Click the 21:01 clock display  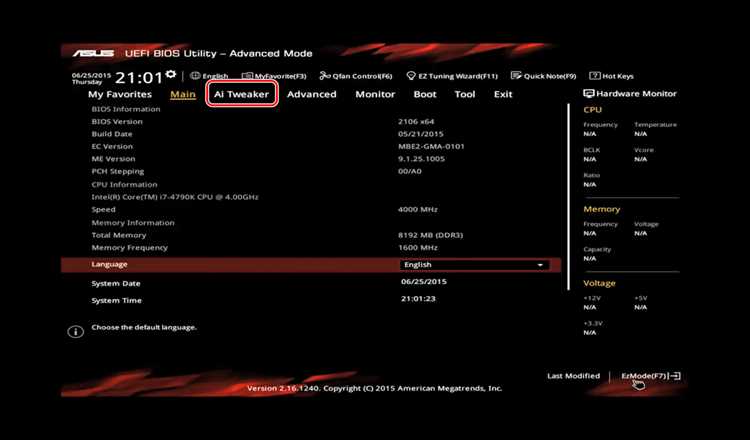coord(139,77)
